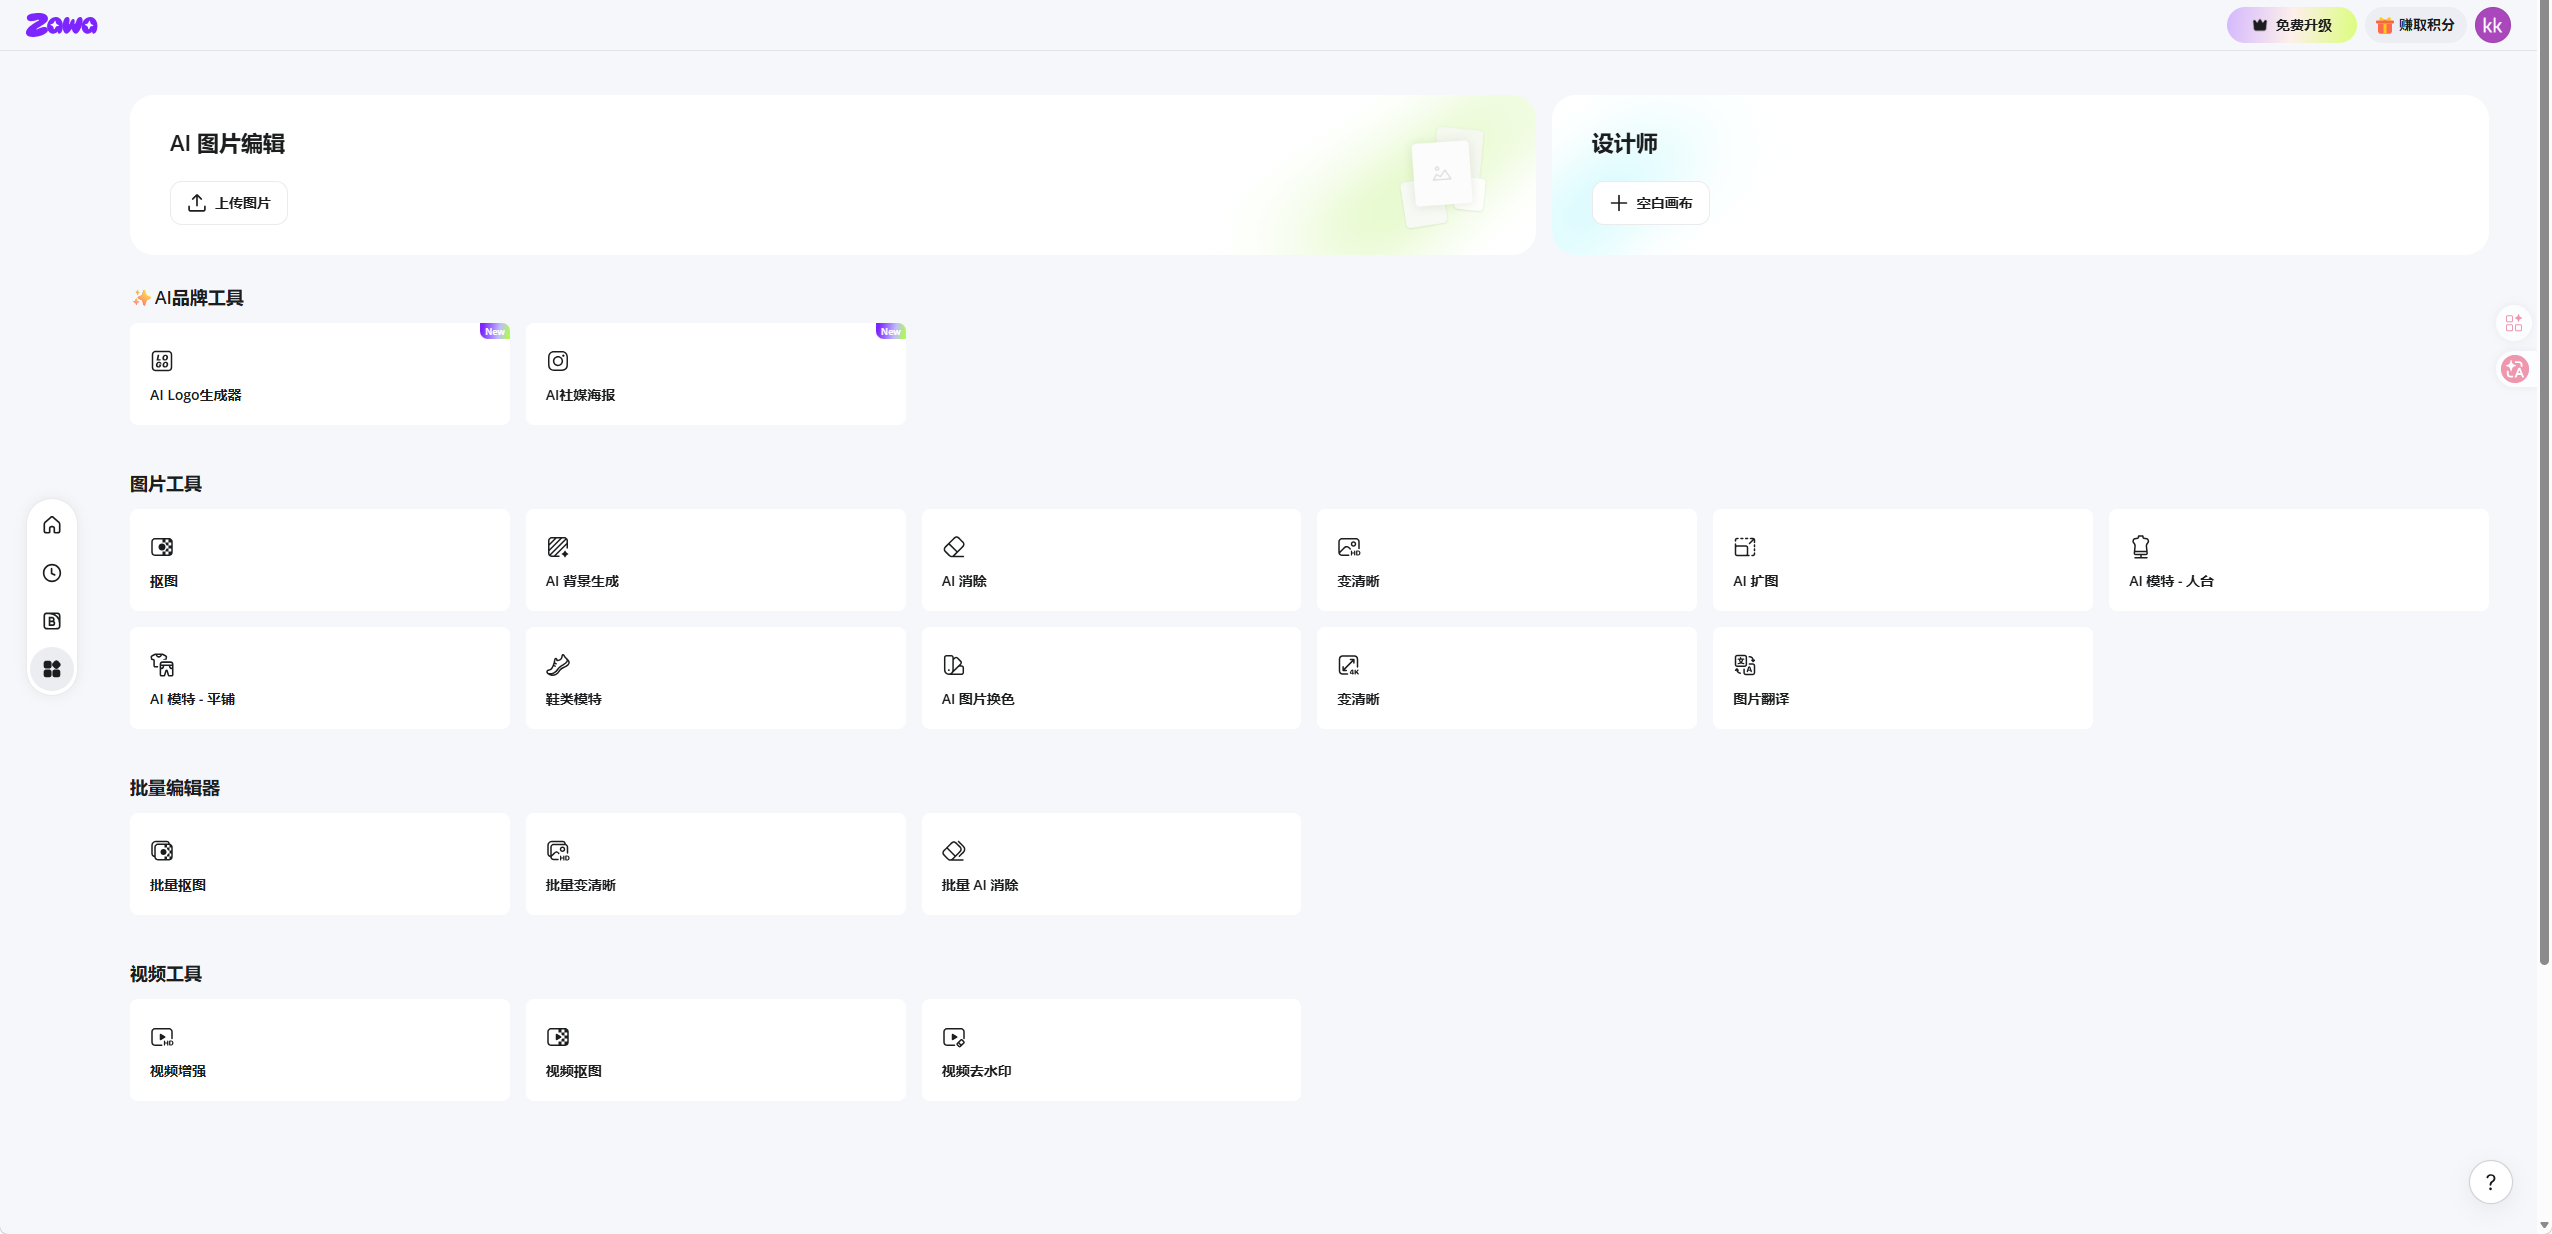Open the AI 模特 - 人台 tool

[2297, 560]
